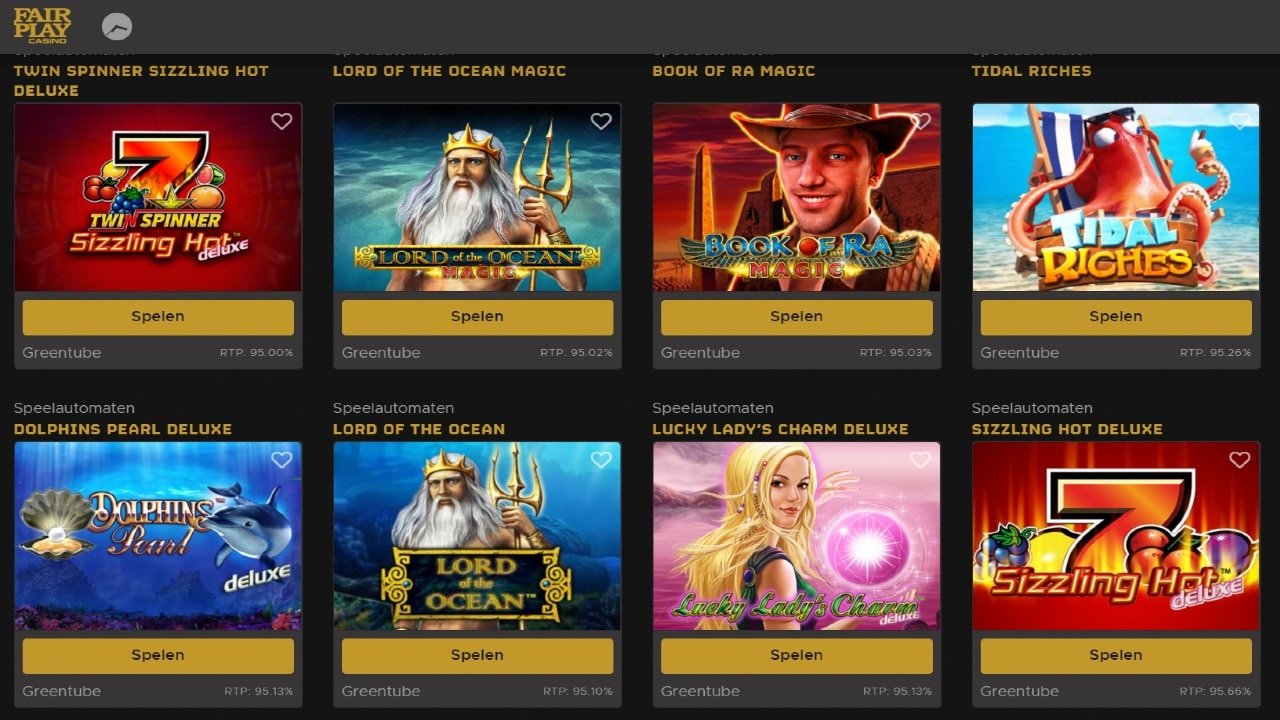Click the Tidal Riches title text
This screenshot has height=720, width=1280.
(1032, 71)
